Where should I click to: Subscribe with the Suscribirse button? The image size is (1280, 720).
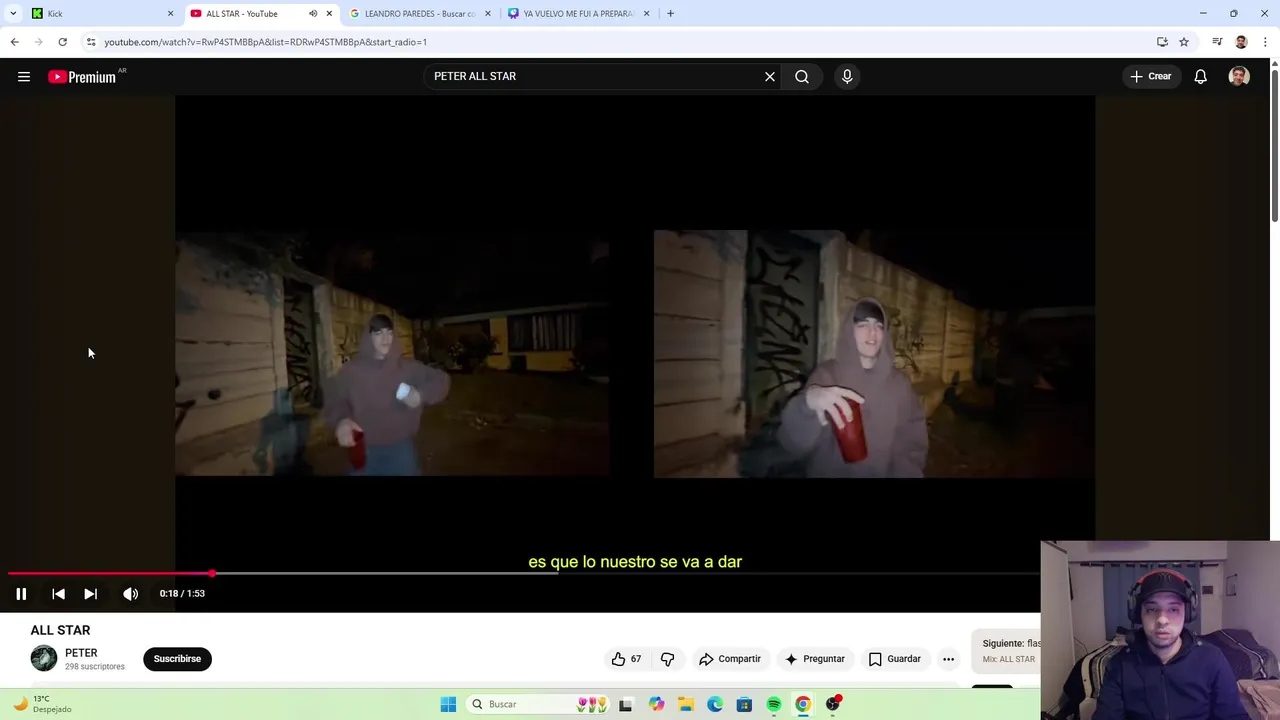177,659
